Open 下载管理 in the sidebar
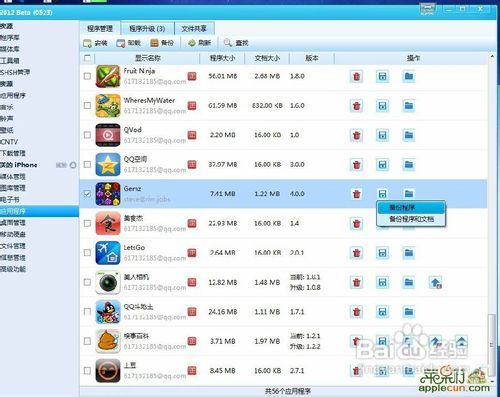 13,153
